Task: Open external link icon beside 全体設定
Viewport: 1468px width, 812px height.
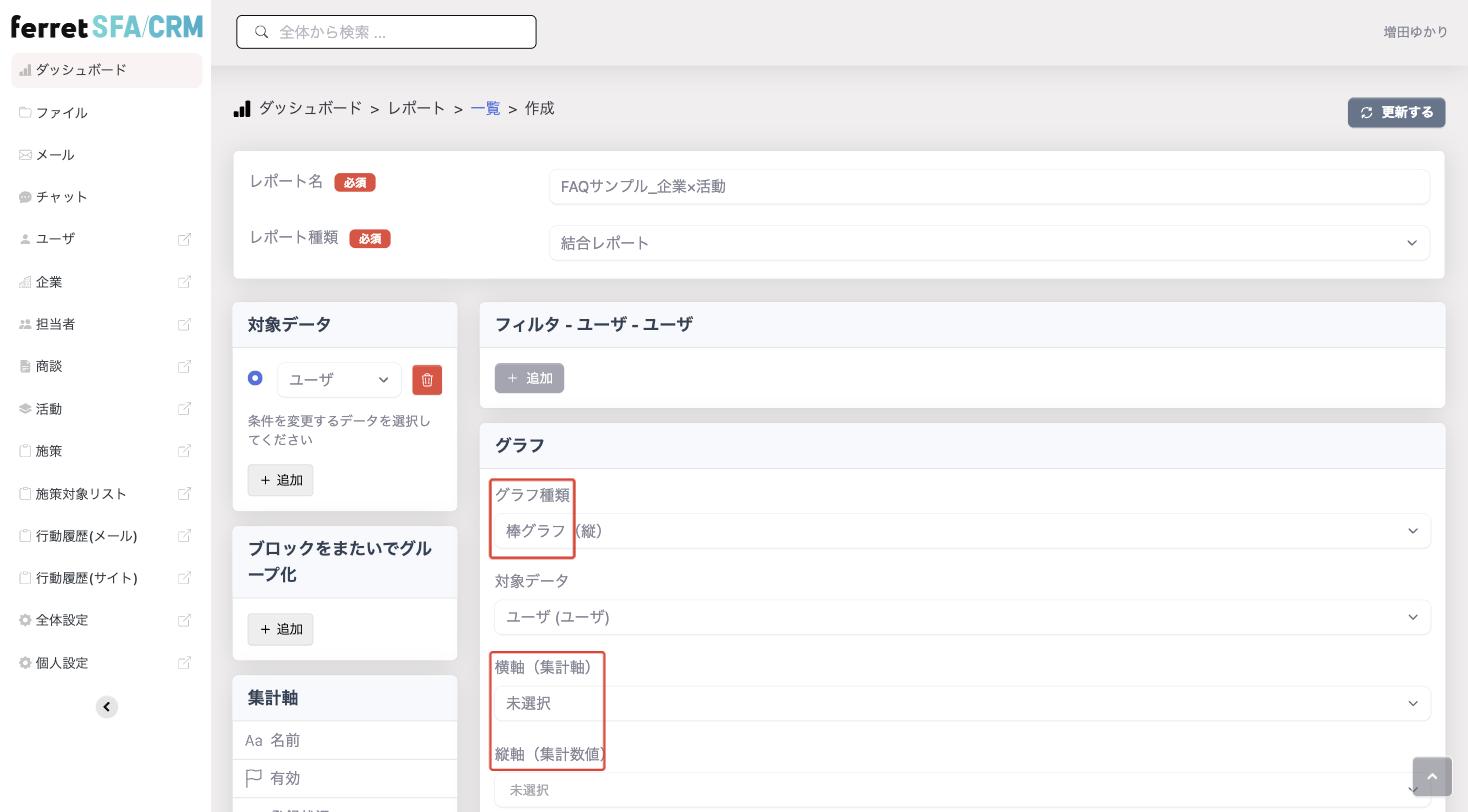Action: pos(184,620)
